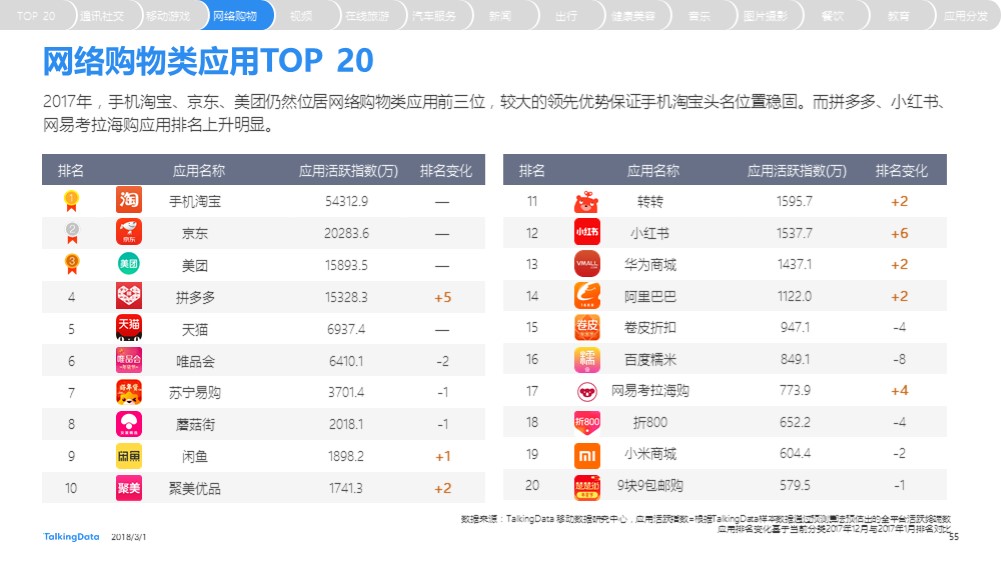Switch to the 在线旅游 tab
This screenshot has height=563, width=1001.
click(x=368, y=16)
